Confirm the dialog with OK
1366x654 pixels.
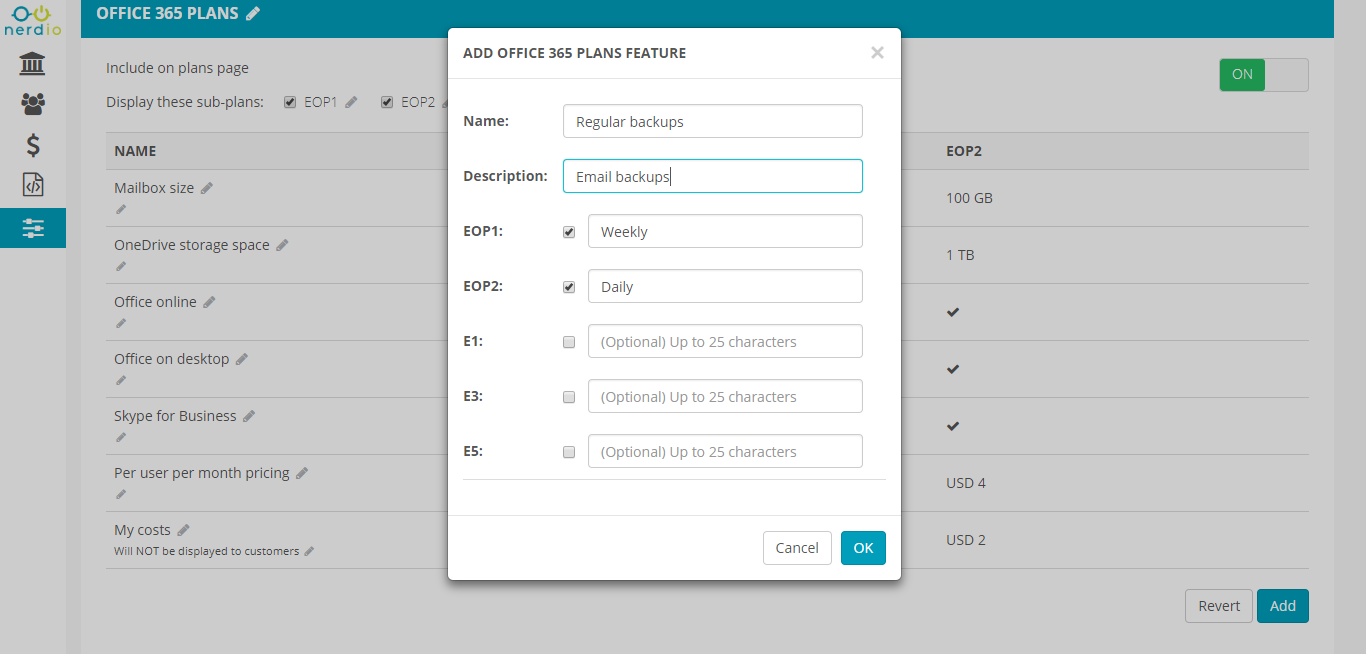(x=863, y=548)
